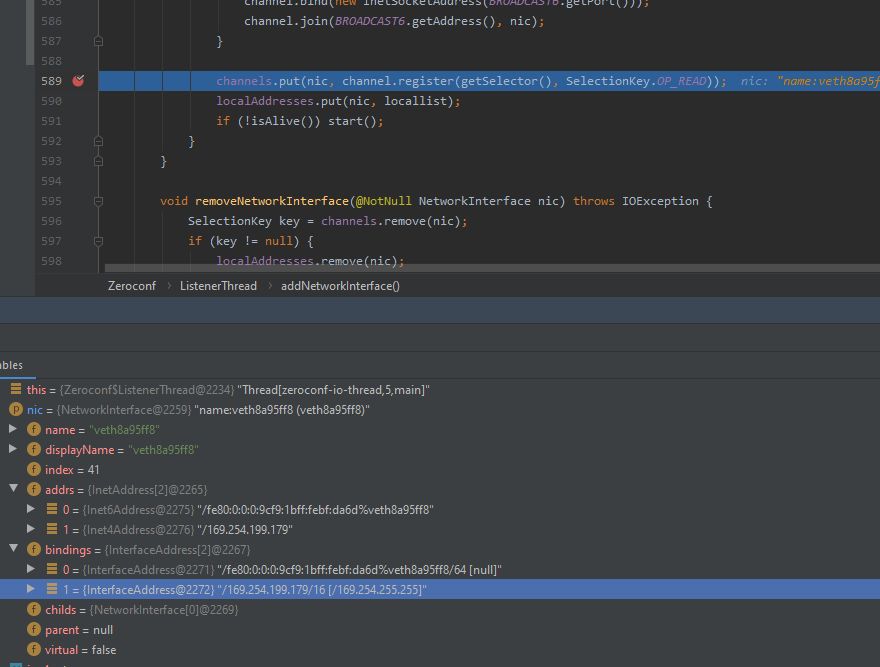Click the verified breakpoint icon on line 589
Screen dimensions: 880x667
78,81
